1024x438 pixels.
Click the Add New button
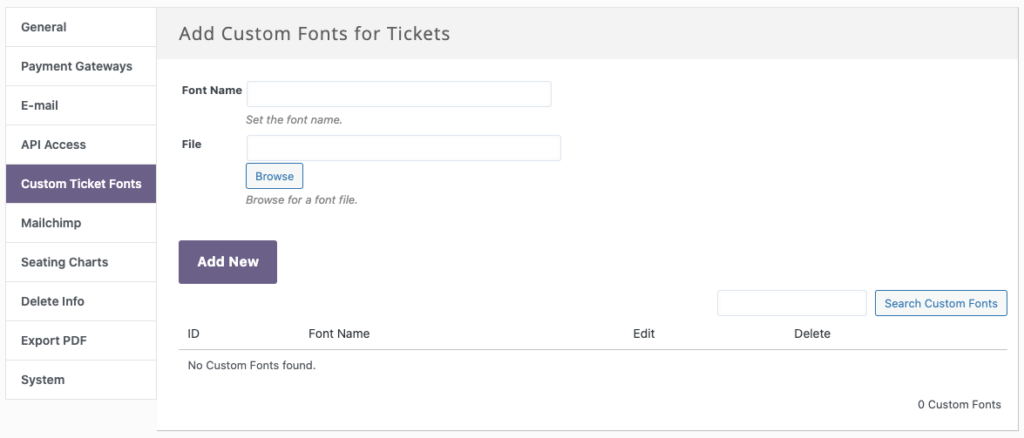[x=228, y=262]
